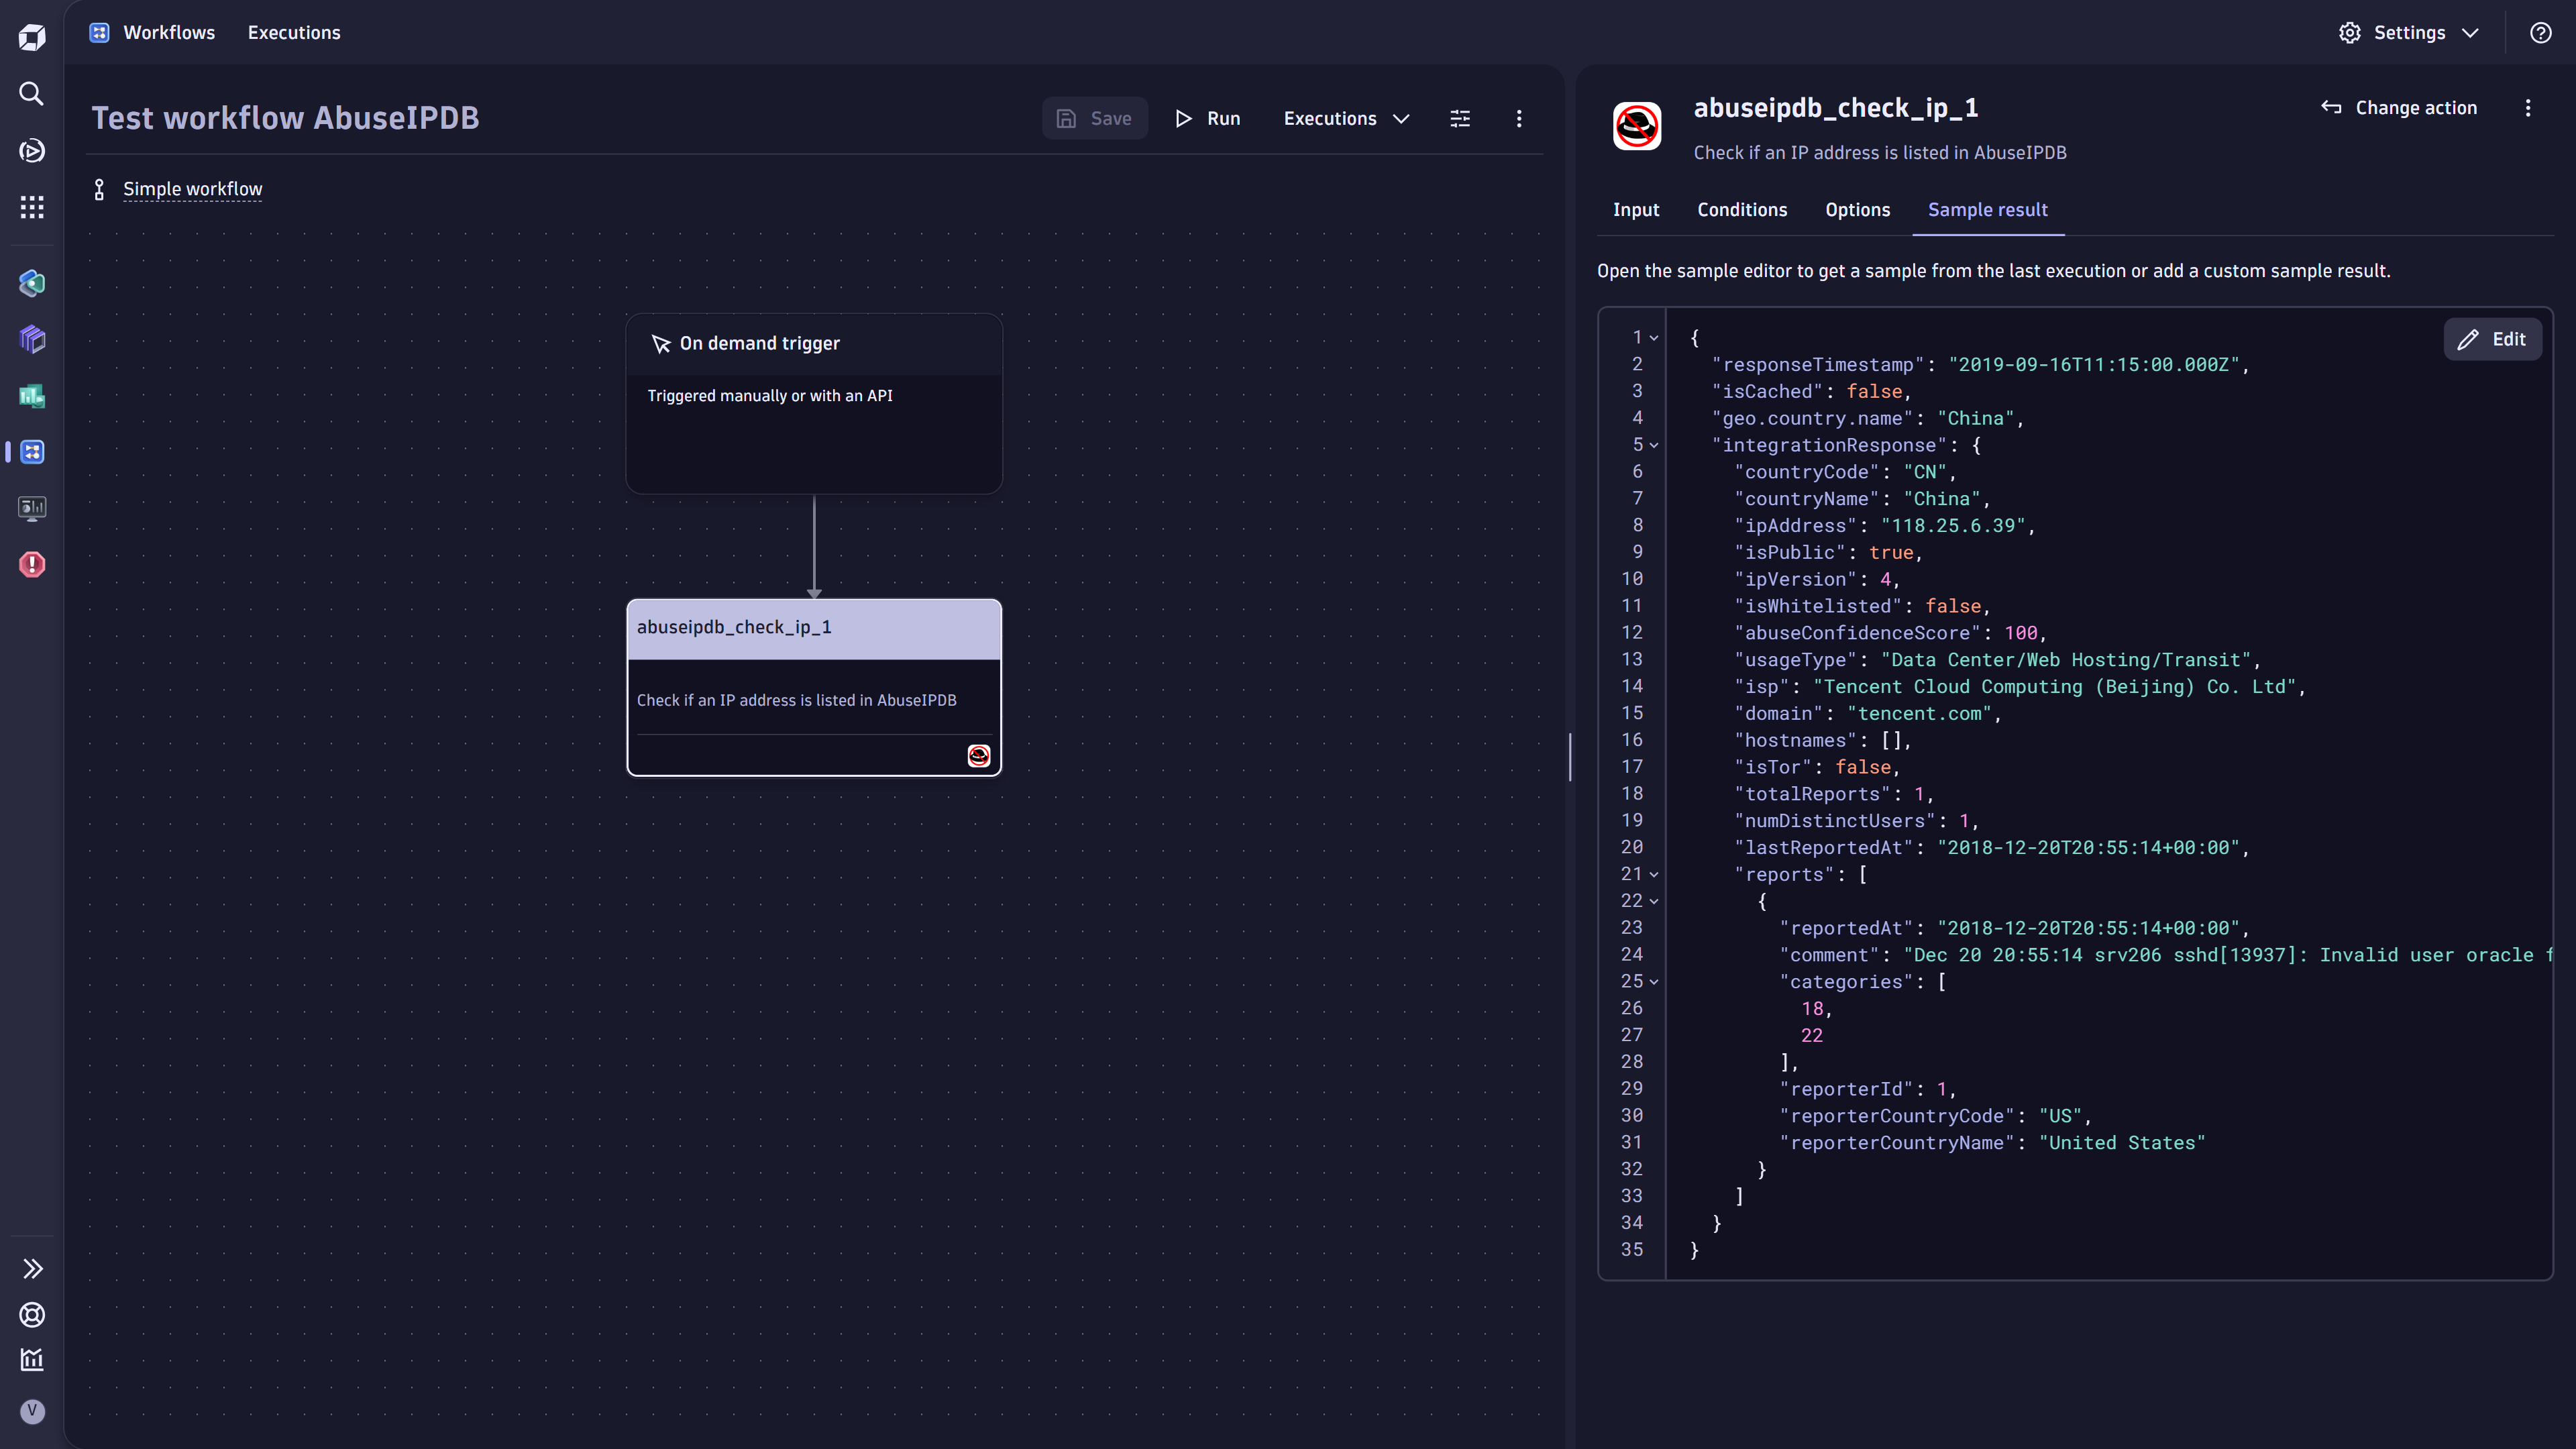Viewport: 2576px width, 1449px height.
Task: Click the lastReportedAt timestamp on line 20
Action: [2088, 848]
